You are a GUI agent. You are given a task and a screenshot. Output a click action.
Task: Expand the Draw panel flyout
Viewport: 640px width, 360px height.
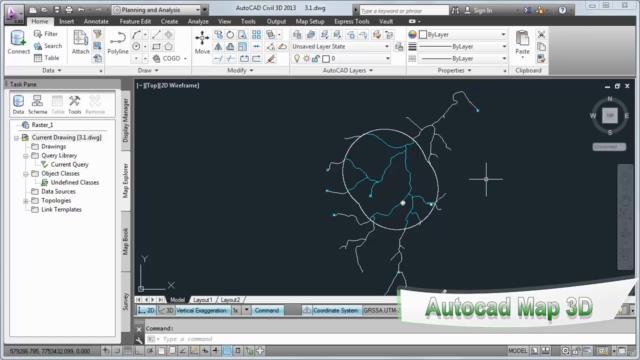[148, 71]
